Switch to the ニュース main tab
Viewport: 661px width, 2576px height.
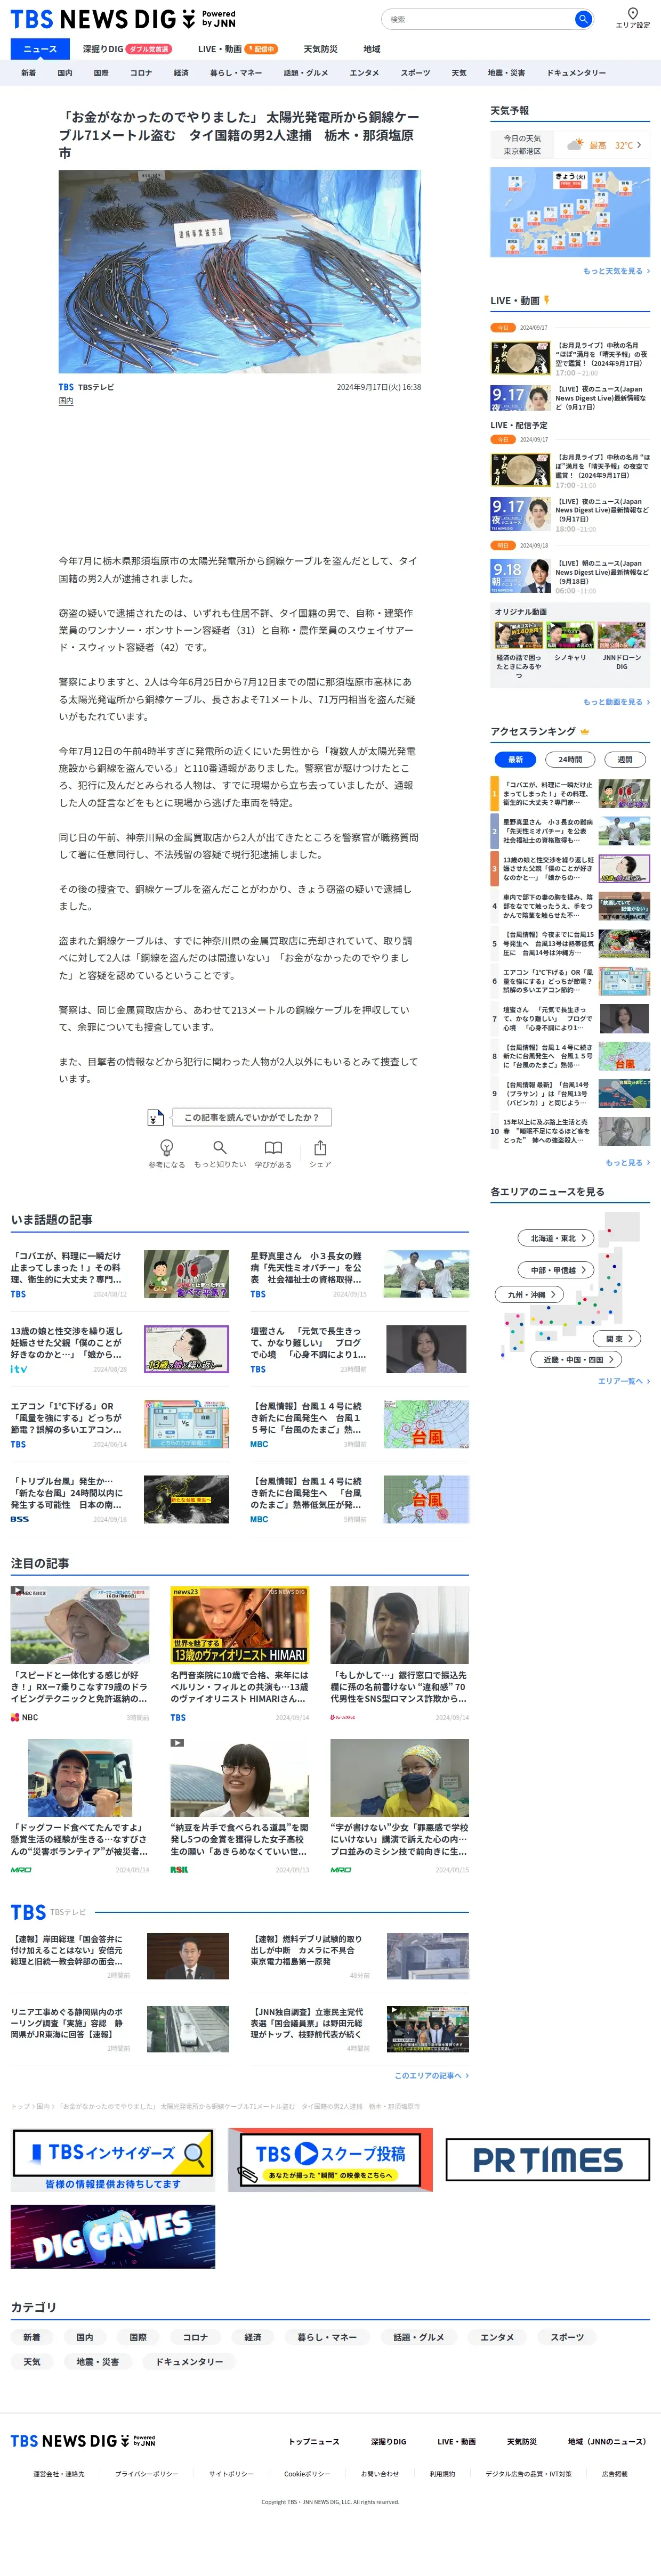coord(40,49)
